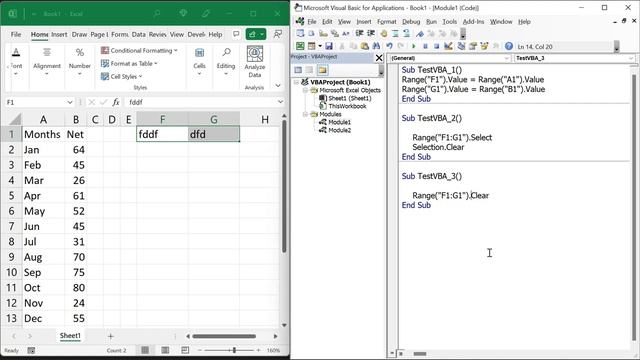Open the Properties Window toolbar icon

pos(473,46)
